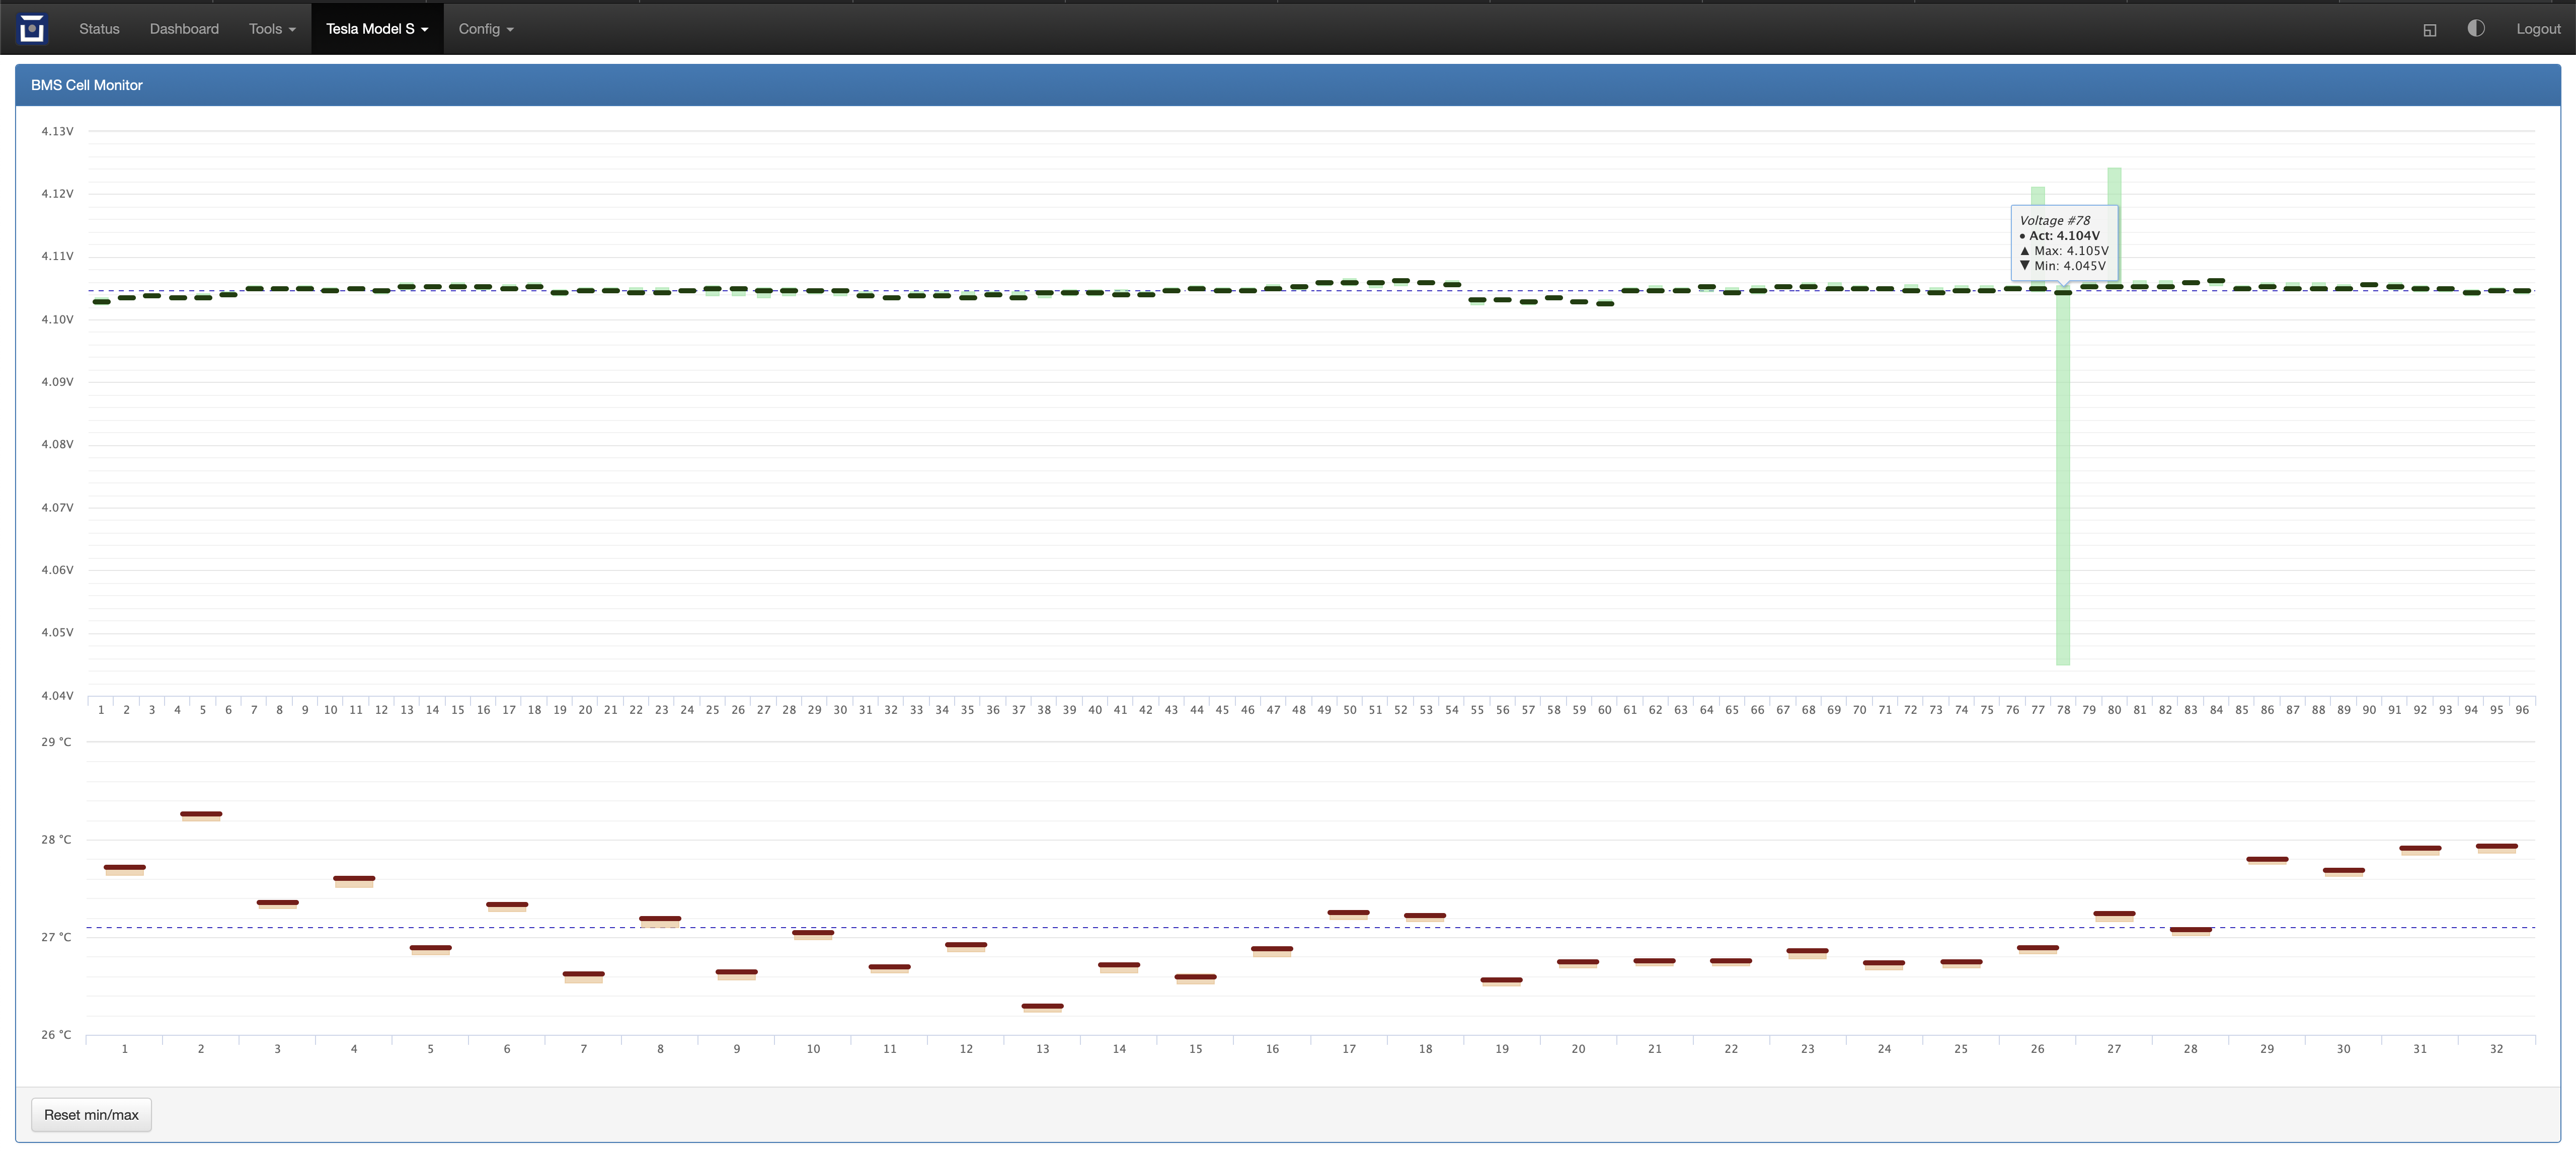Viewport: 2576px width, 1155px height.
Task: Open the Dashboard page
Action: [184, 29]
